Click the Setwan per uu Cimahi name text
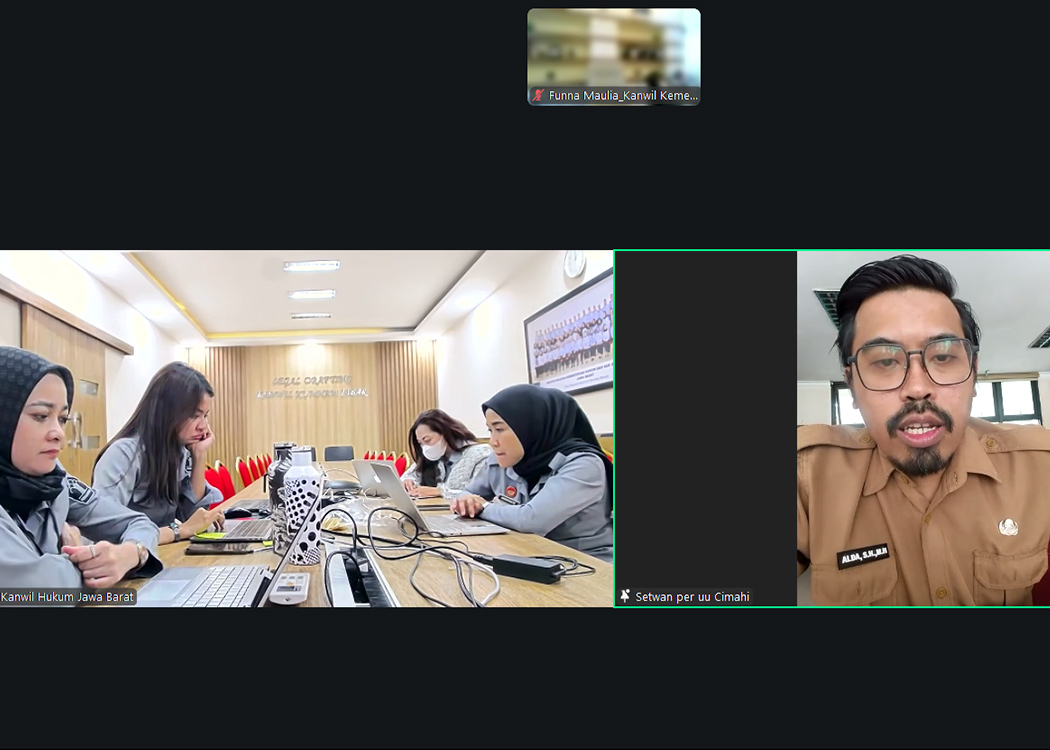Image resolution: width=1050 pixels, height=750 pixels. coord(692,597)
